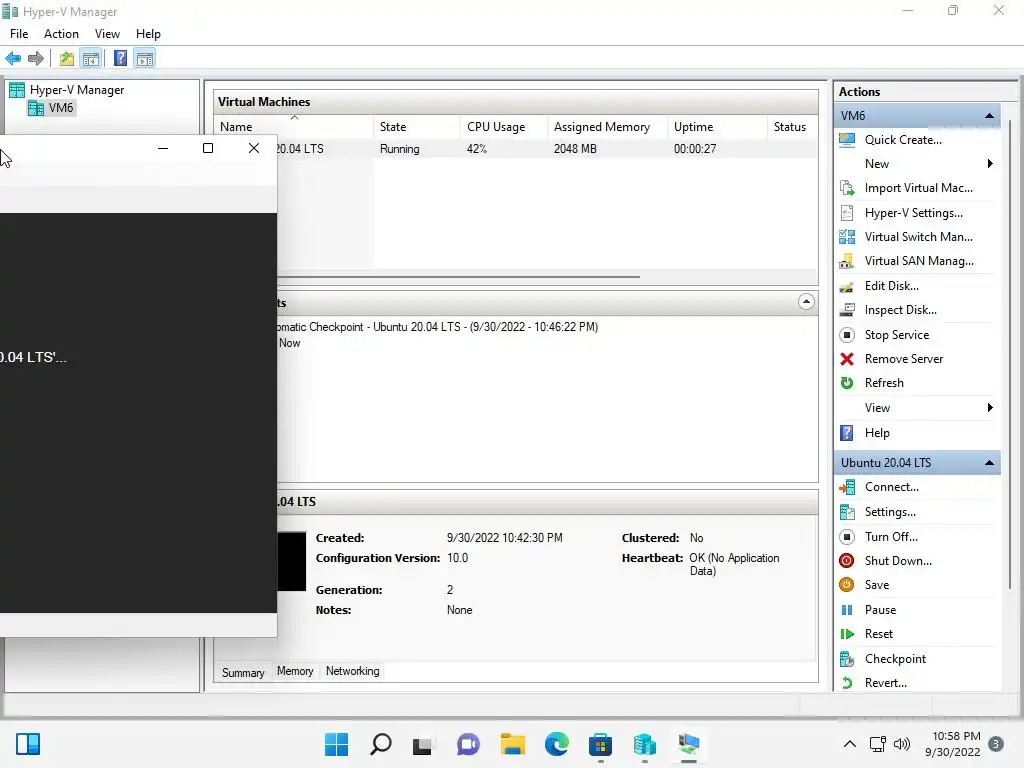Screen dimensions: 1024x768
Task: Toggle the Show/Hide Console Tree toolbar icon
Action: click(91, 59)
